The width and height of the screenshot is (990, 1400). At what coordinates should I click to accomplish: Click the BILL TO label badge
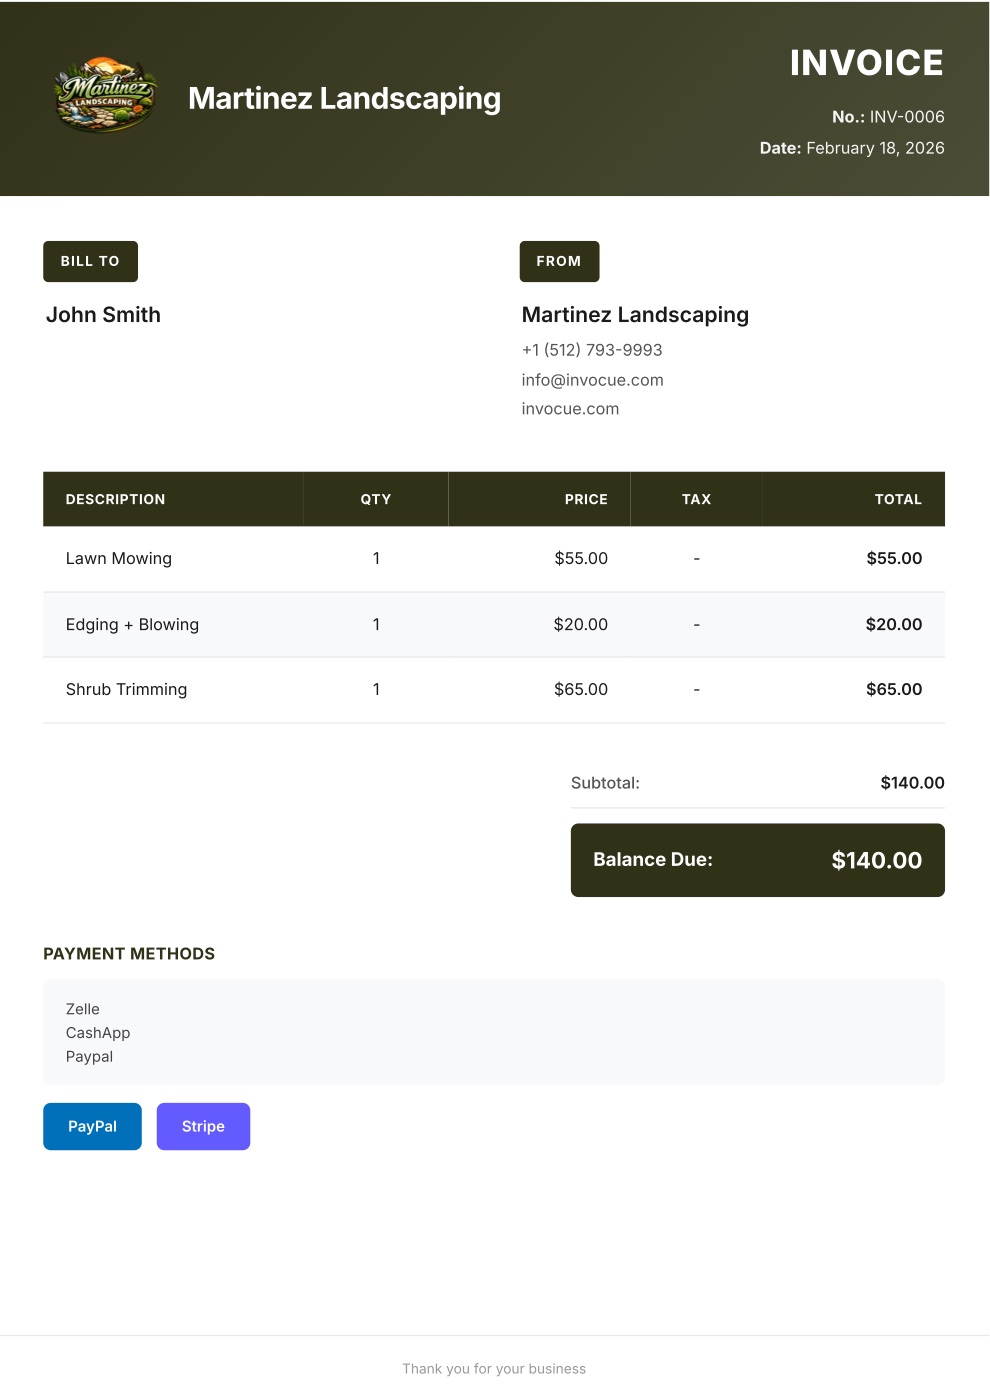pos(90,261)
